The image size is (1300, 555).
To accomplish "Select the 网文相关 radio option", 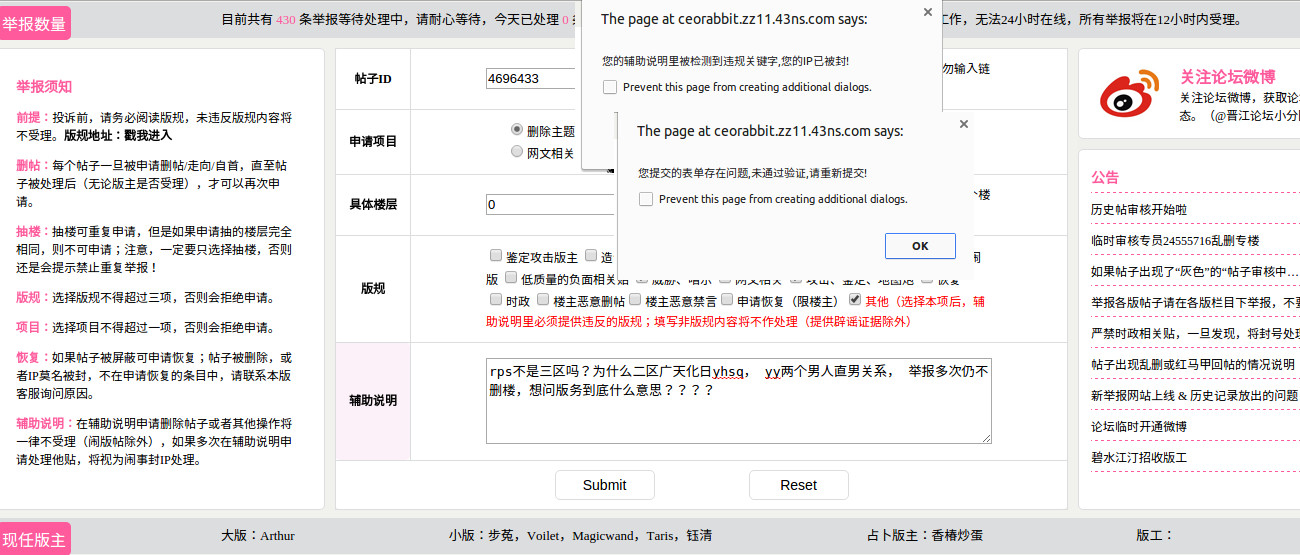I will [517, 152].
